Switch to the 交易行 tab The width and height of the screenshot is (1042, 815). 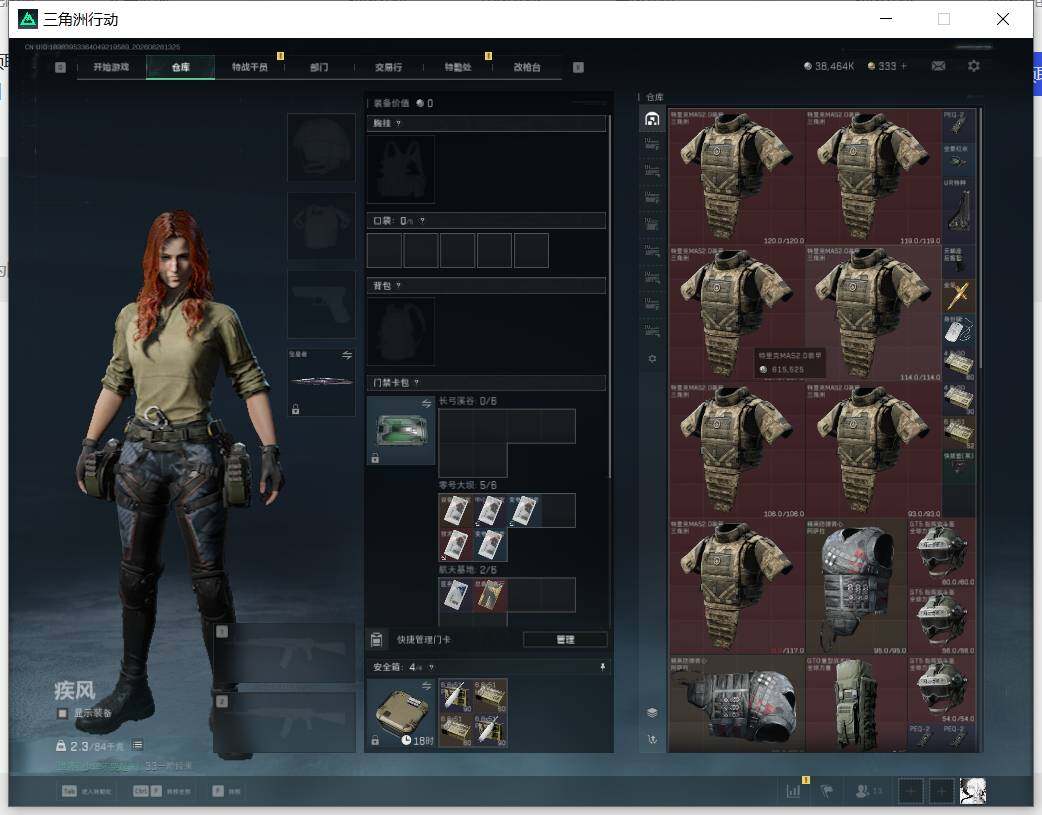(x=388, y=67)
